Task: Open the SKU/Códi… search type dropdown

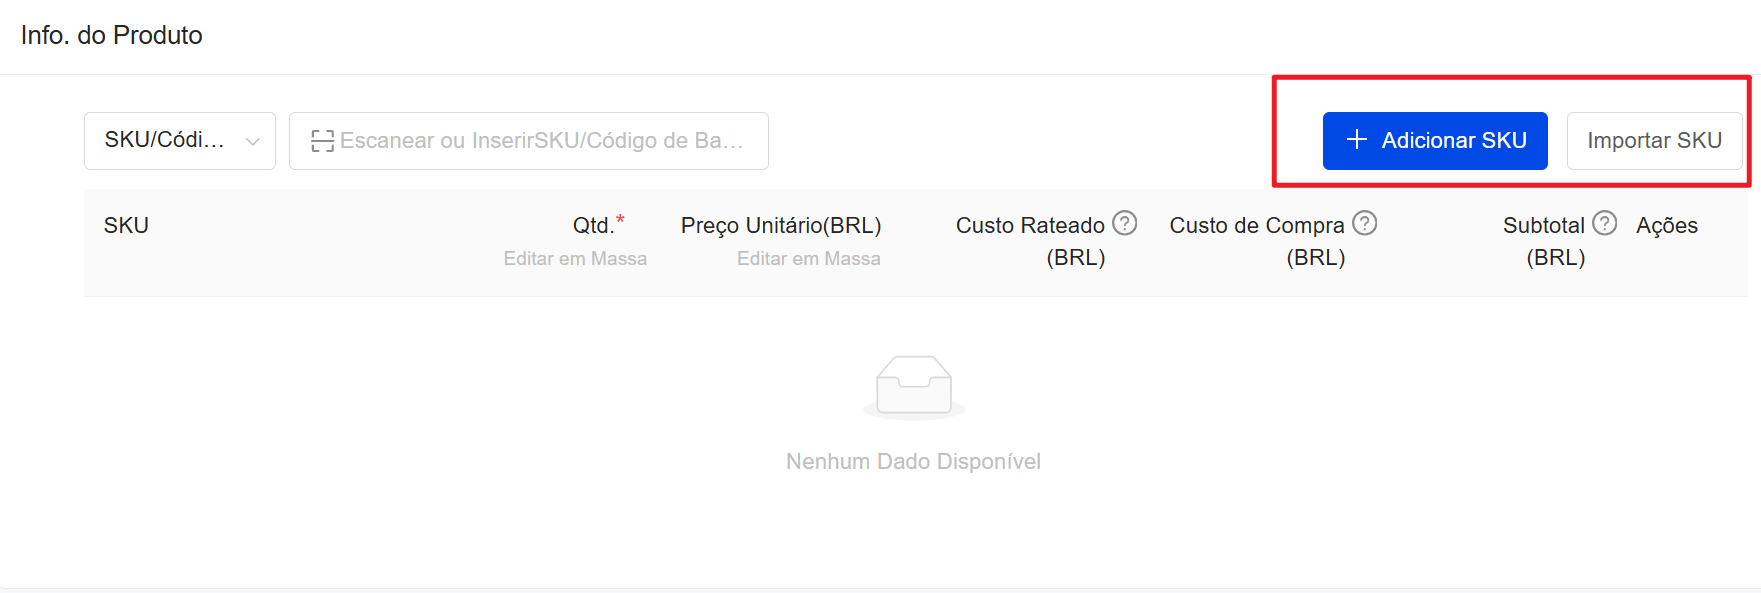Action: pyautogui.click(x=180, y=141)
